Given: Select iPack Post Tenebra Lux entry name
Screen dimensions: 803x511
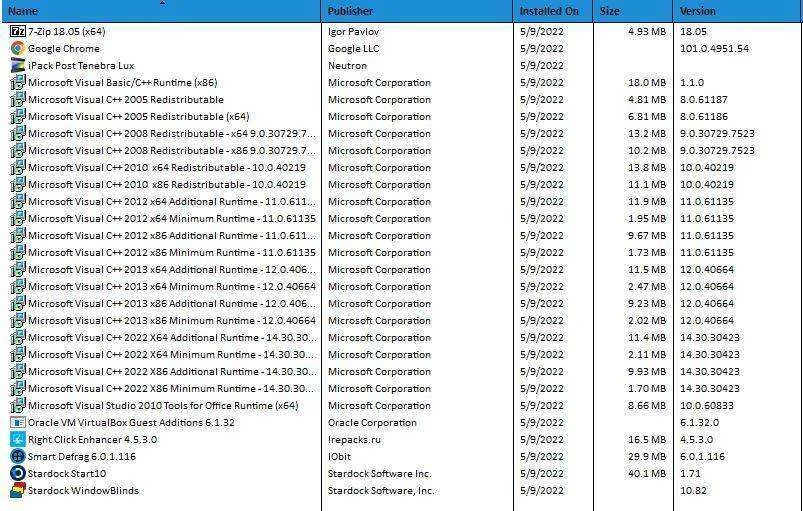Looking at the screenshot, I should tap(81, 66).
